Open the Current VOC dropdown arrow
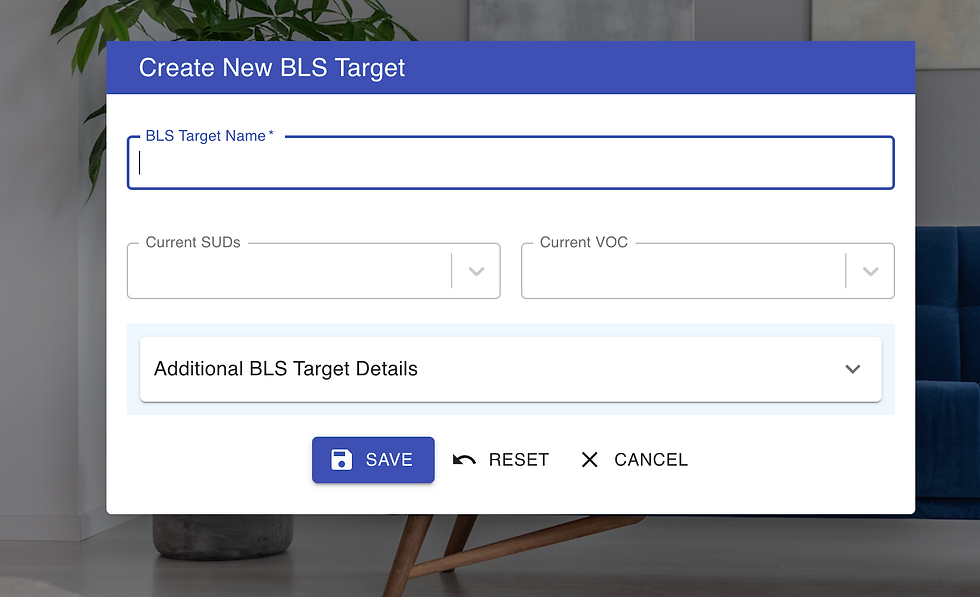 click(x=870, y=271)
